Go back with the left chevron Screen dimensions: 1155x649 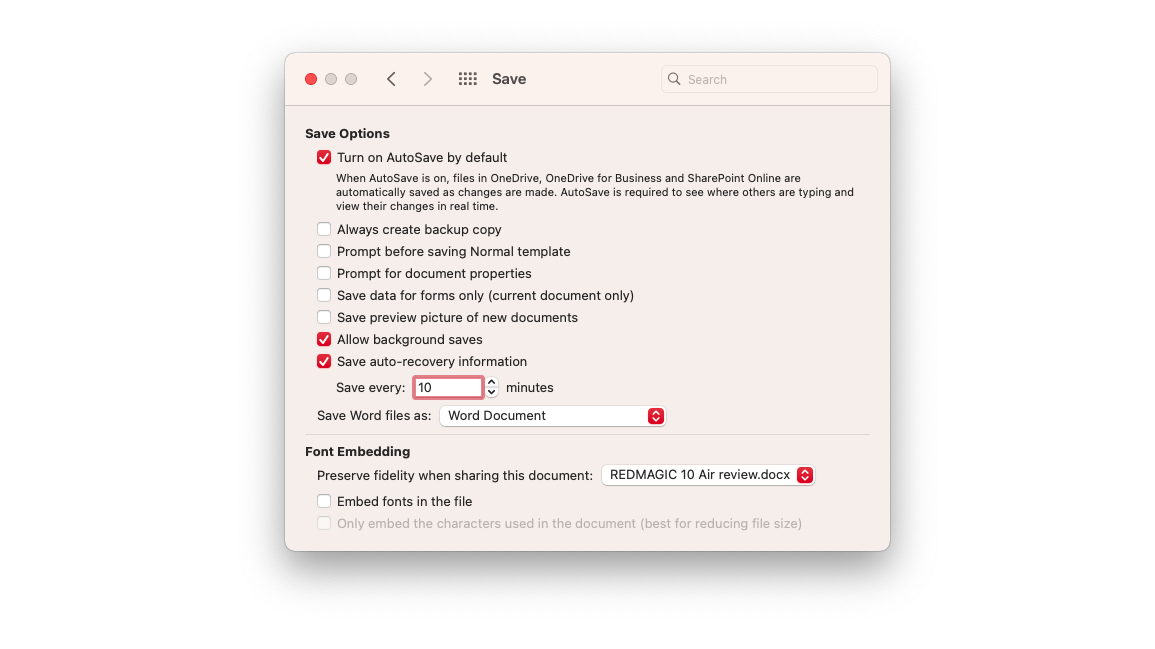[x=391, y=79]
